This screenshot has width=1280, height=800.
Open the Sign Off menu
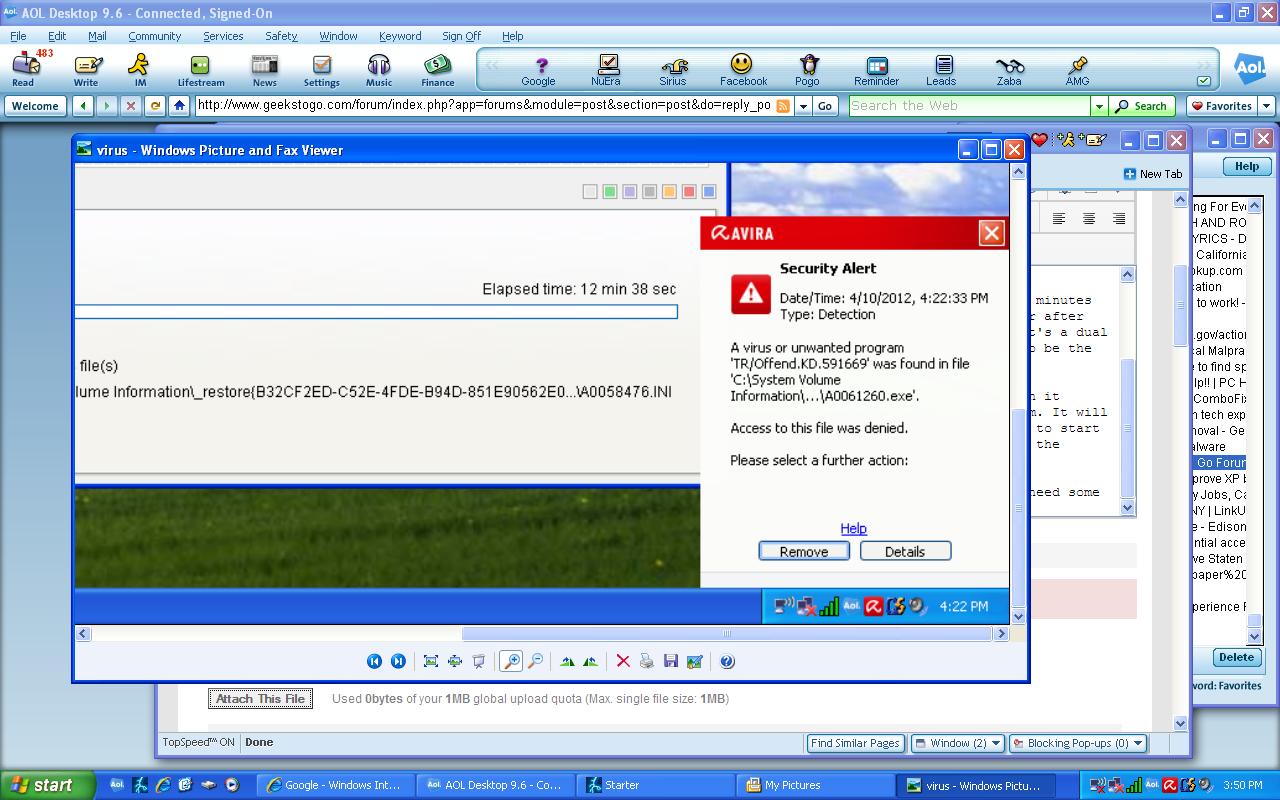pos(461,35)
